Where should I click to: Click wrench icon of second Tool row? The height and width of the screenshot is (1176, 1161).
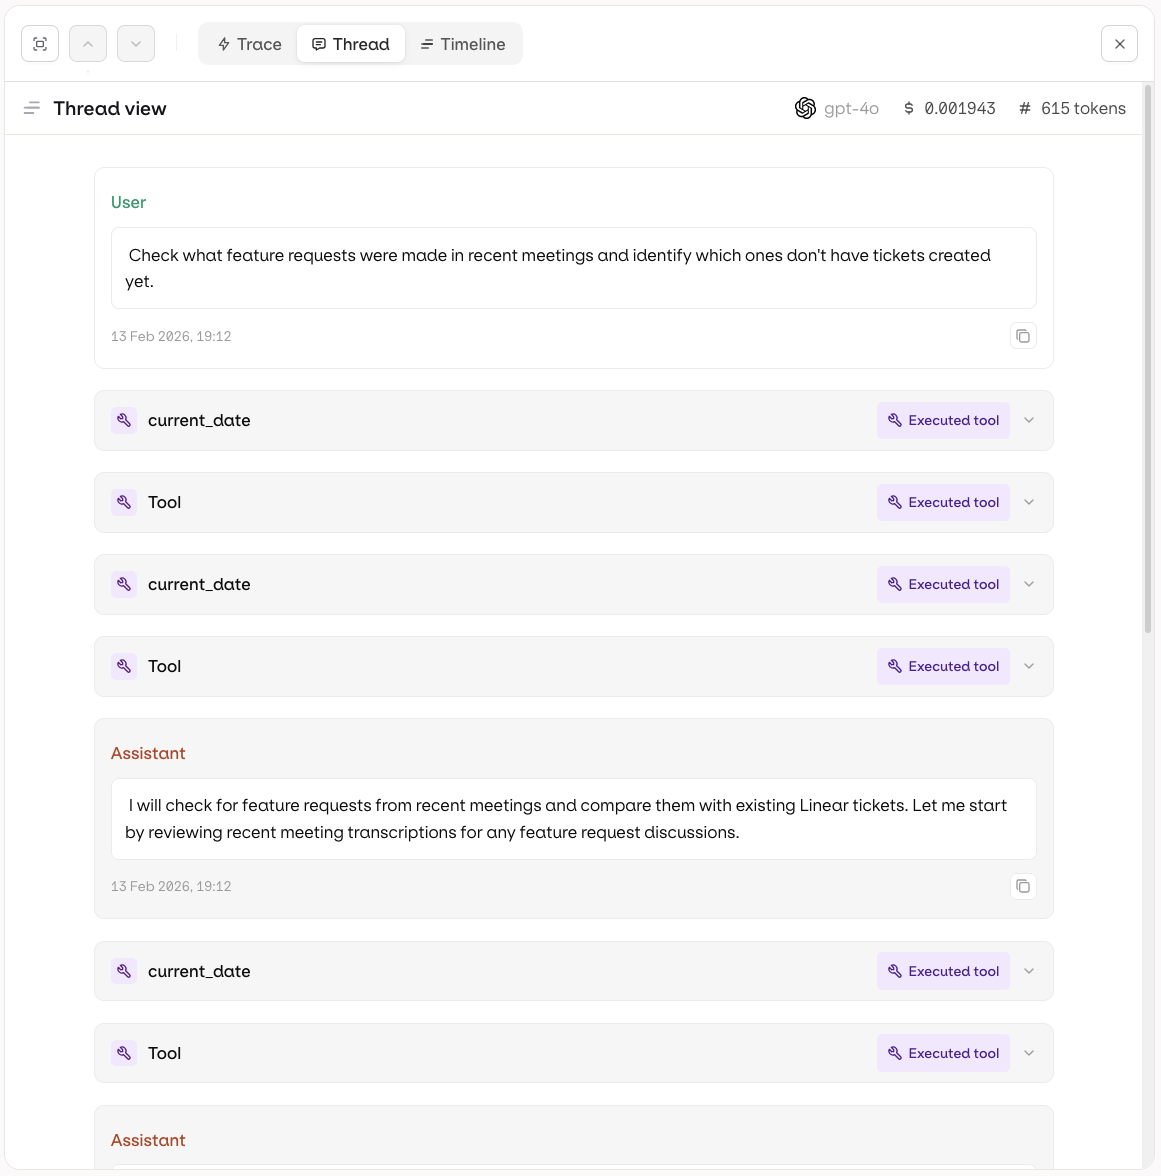tap(124, 667)
